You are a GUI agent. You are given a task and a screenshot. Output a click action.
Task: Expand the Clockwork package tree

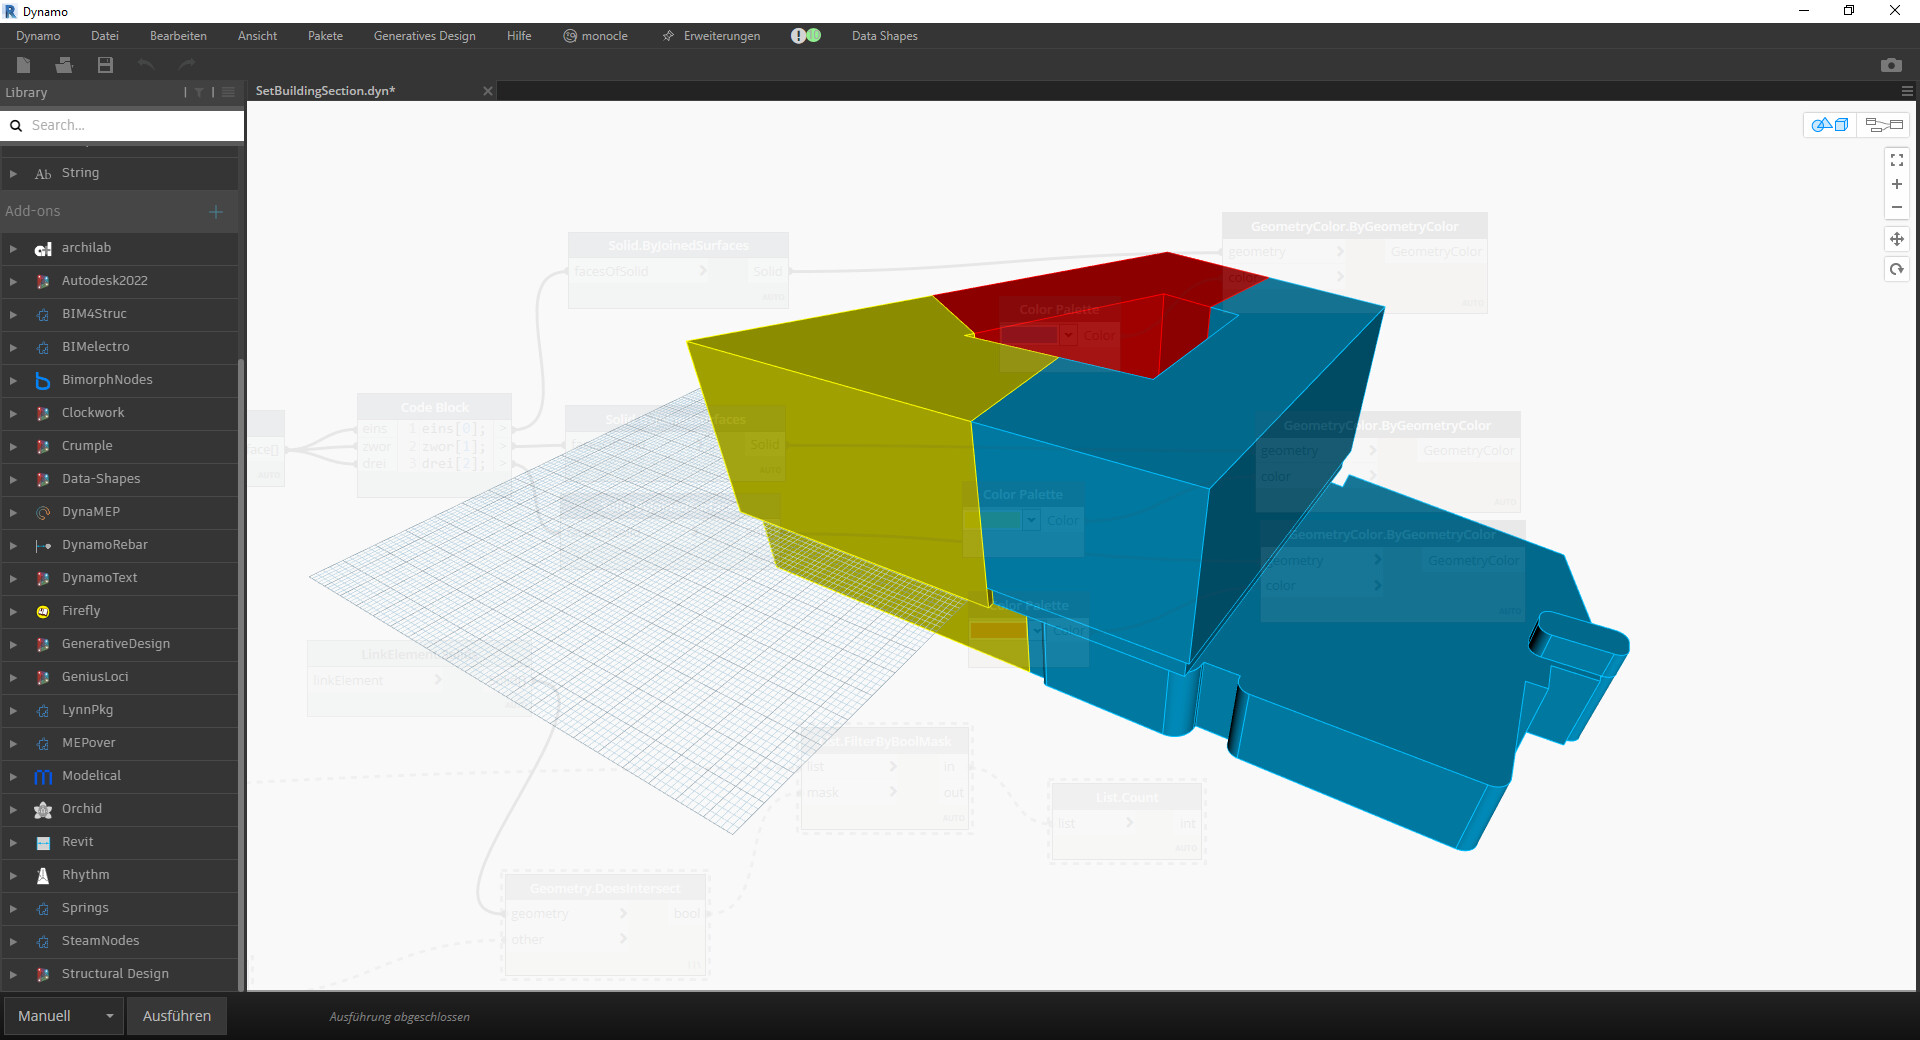point(13,414)
